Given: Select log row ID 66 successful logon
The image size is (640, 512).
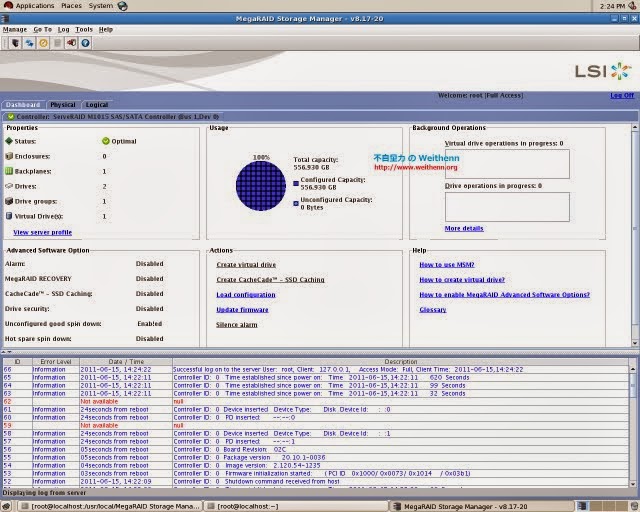Looking at the screenshot, I should click(x=316, y=370).
